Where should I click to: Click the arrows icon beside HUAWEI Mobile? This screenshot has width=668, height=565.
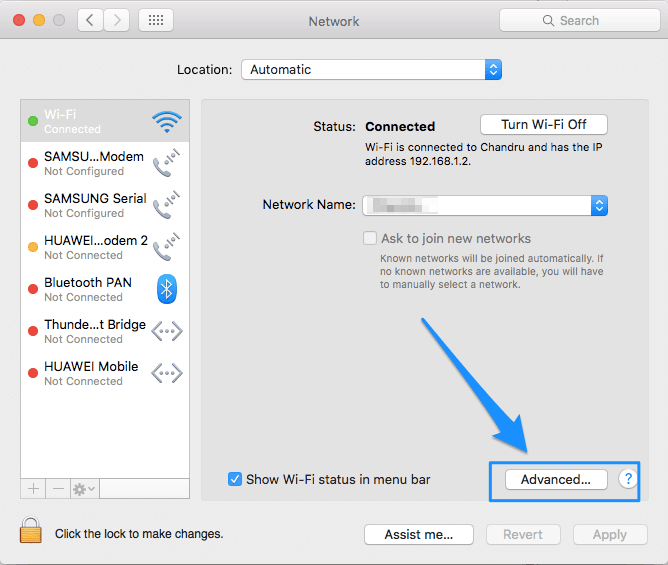tap(167, 373)
